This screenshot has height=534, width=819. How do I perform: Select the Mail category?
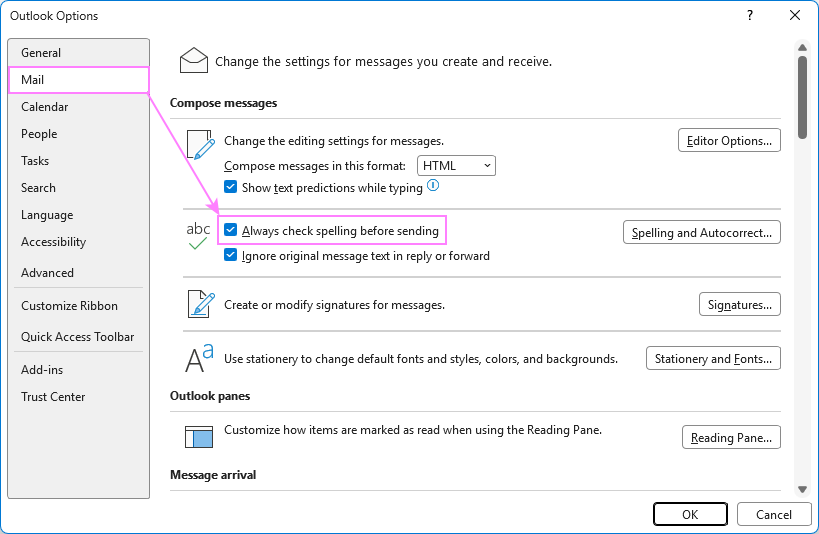[78, 80]
